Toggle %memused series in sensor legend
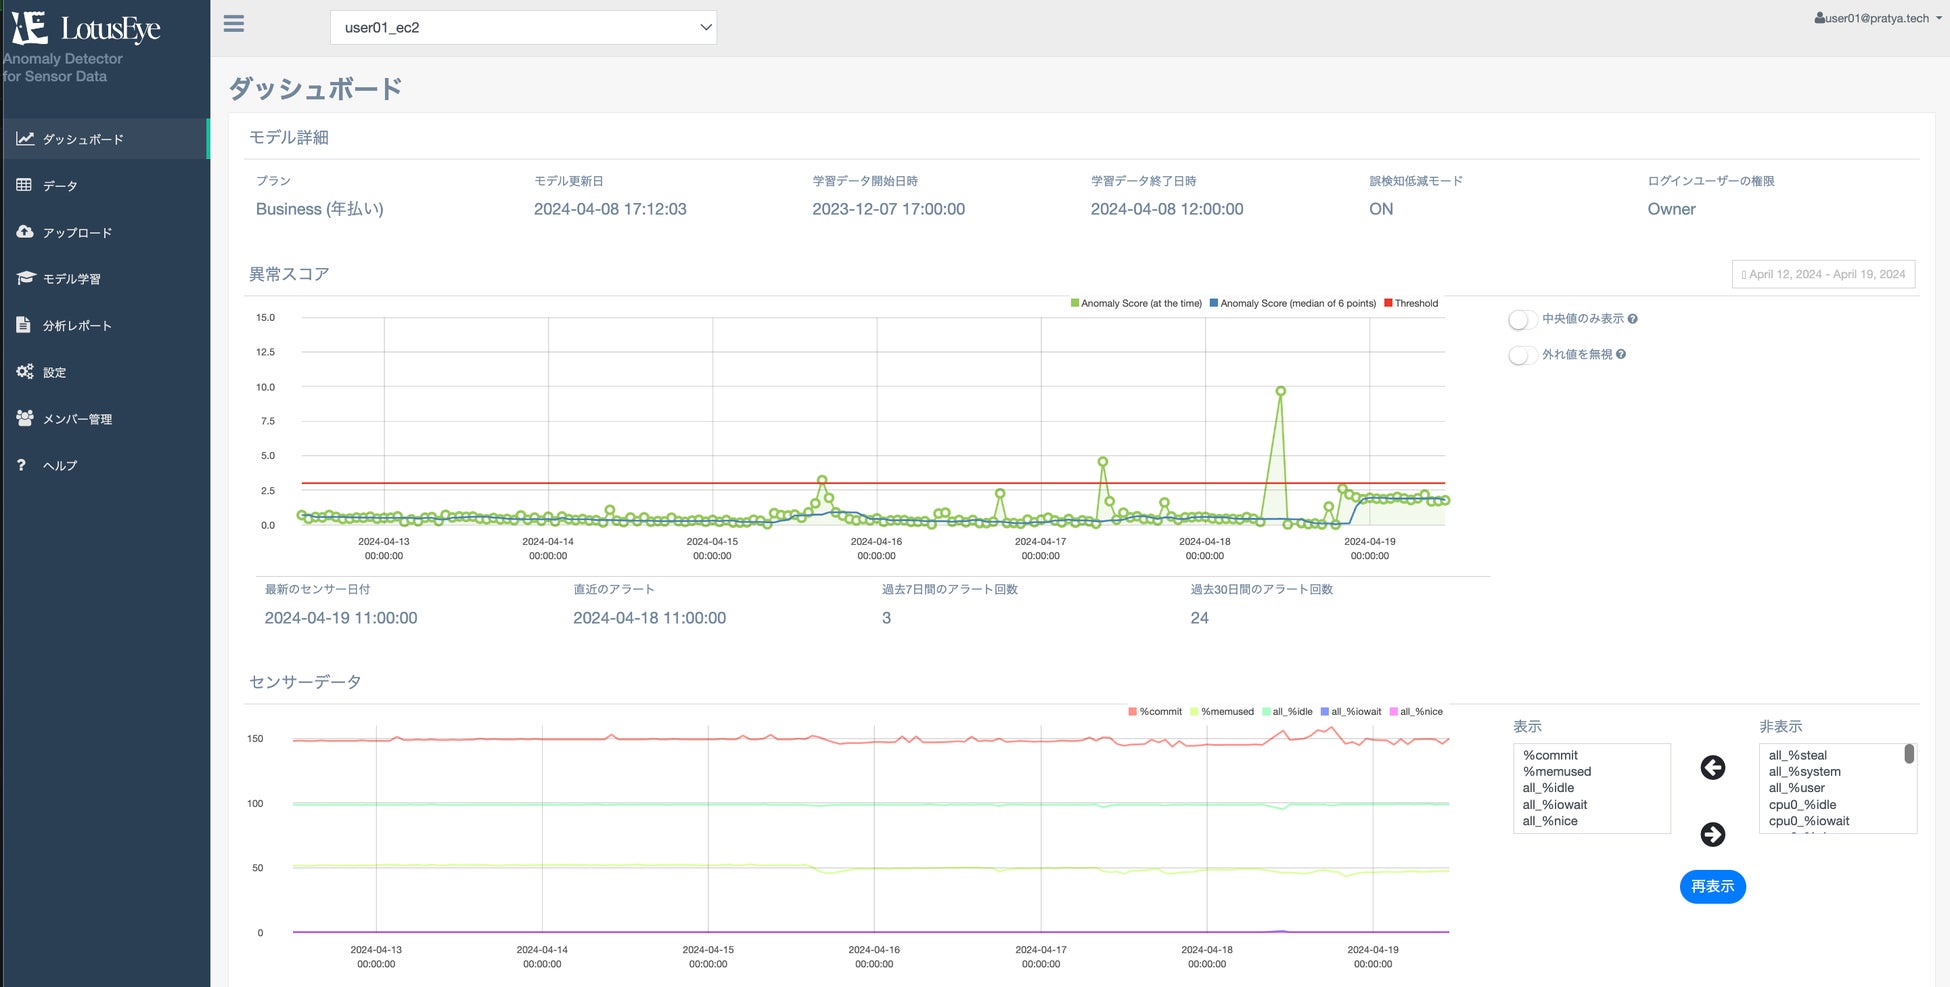 point(1222,712)
